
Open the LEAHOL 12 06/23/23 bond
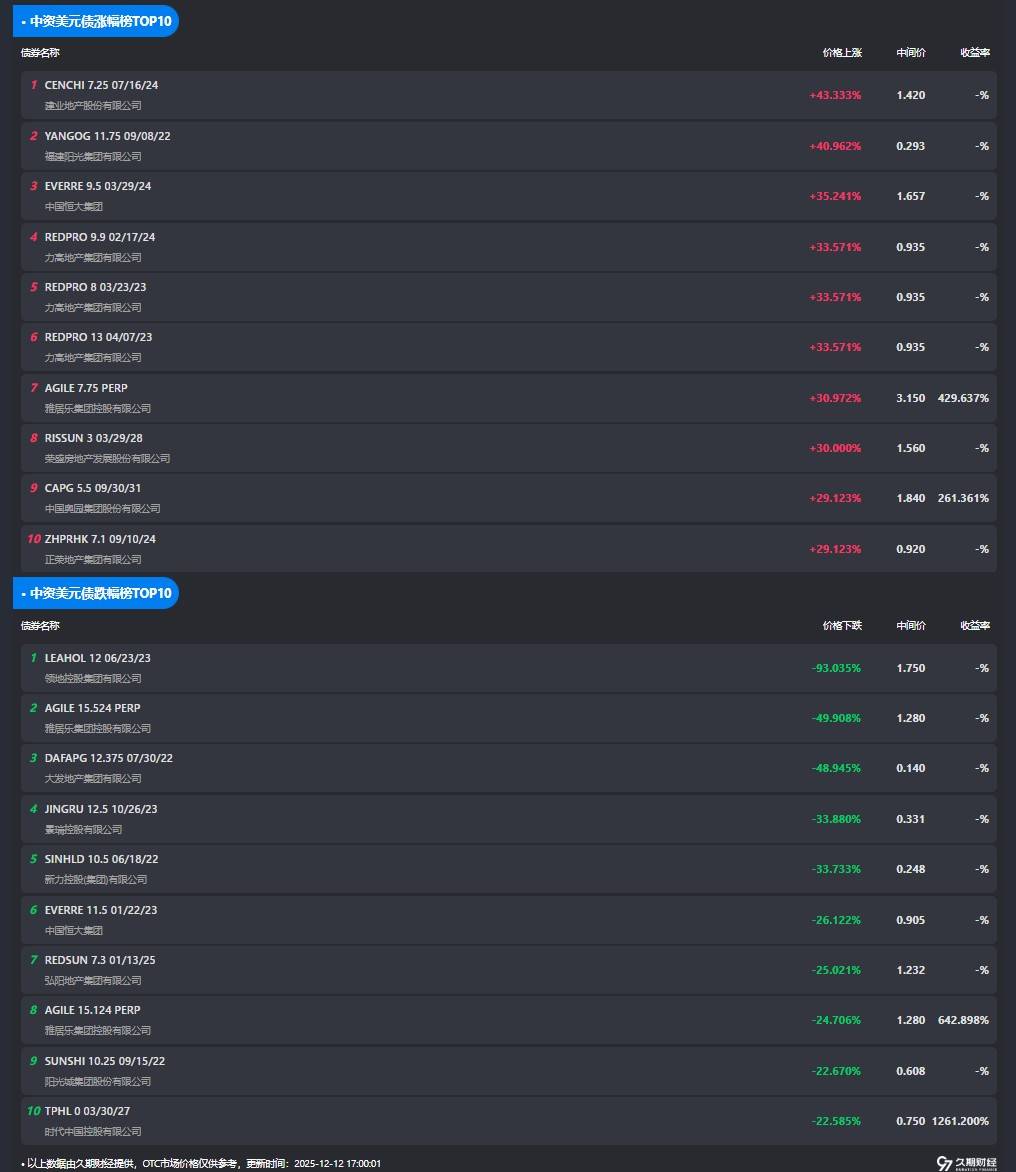click(98, 658)
